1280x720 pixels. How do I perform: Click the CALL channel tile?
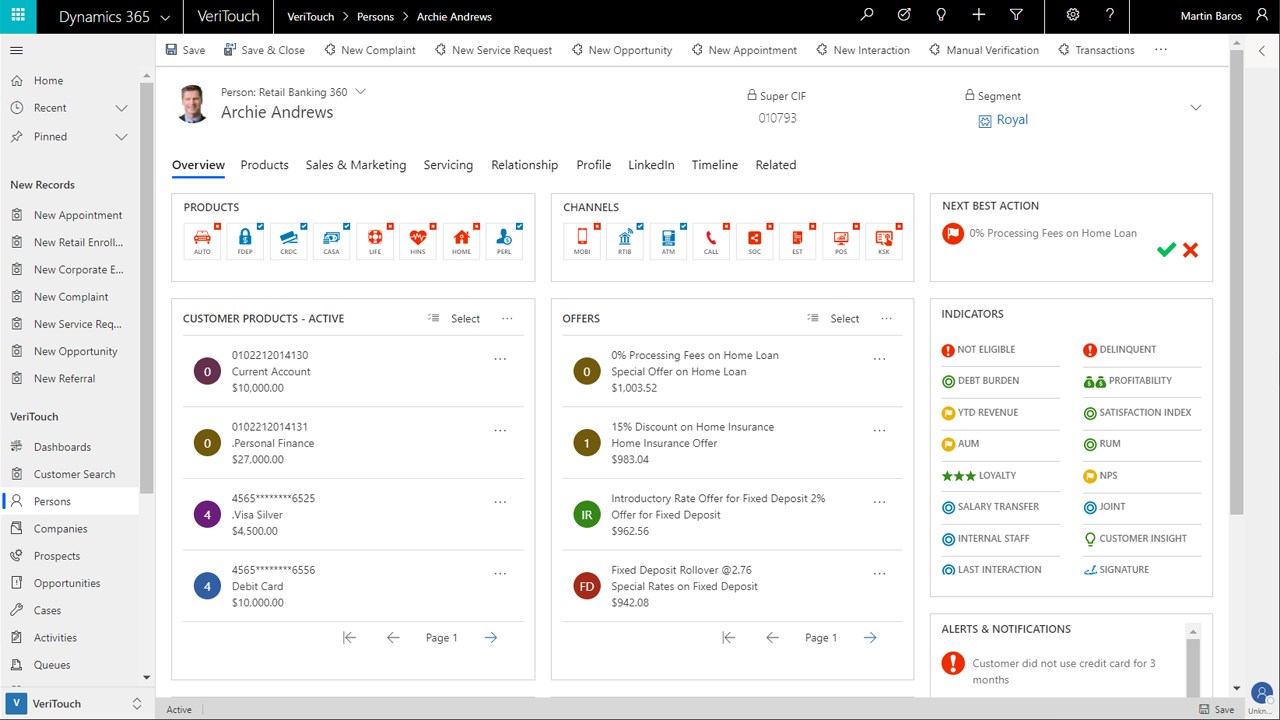[711, 240]
